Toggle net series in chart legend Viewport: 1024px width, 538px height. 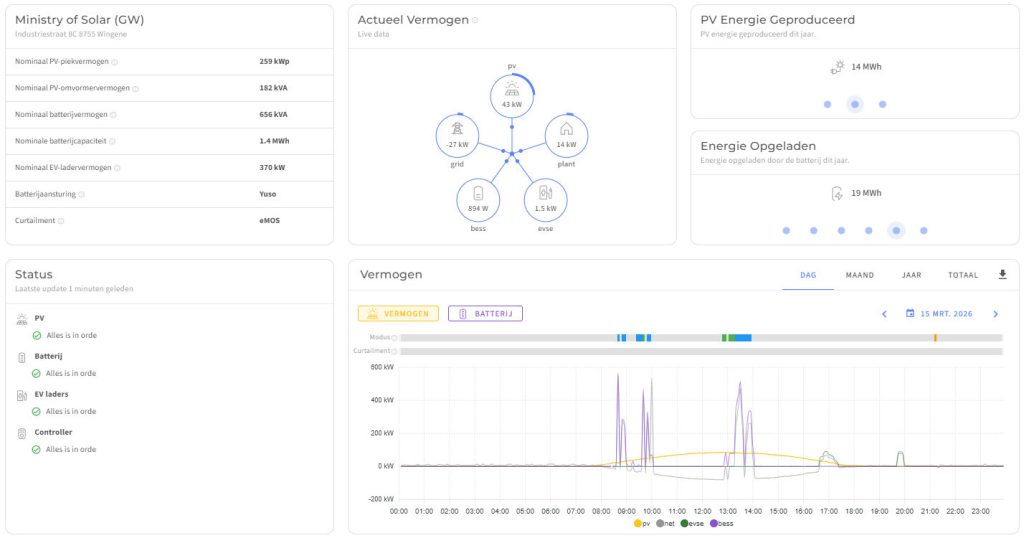point(665,524)
